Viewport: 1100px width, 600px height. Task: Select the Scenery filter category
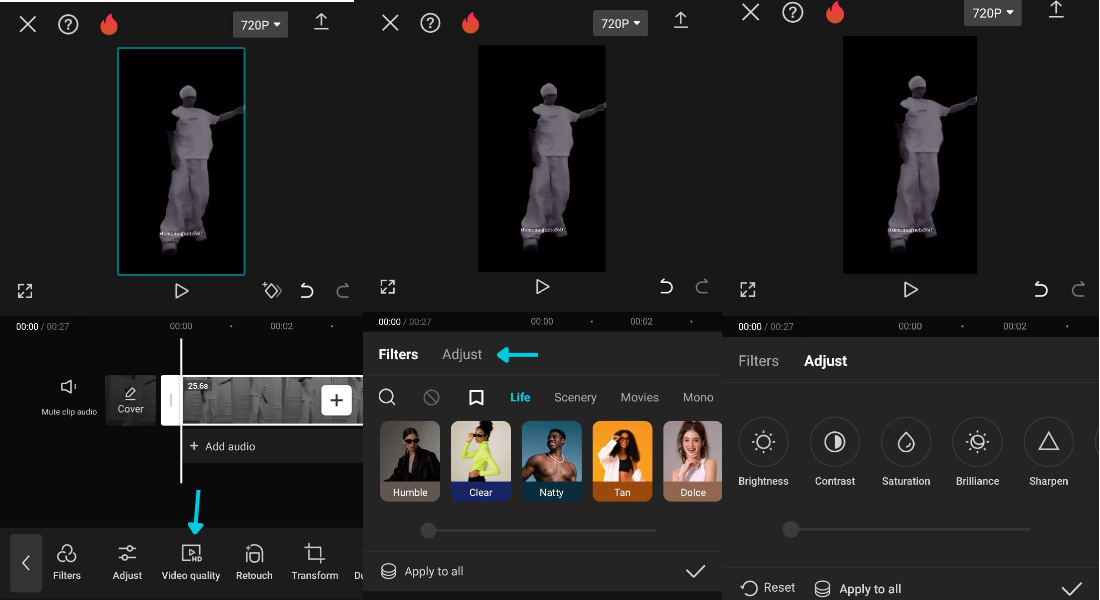pos(575,397)
